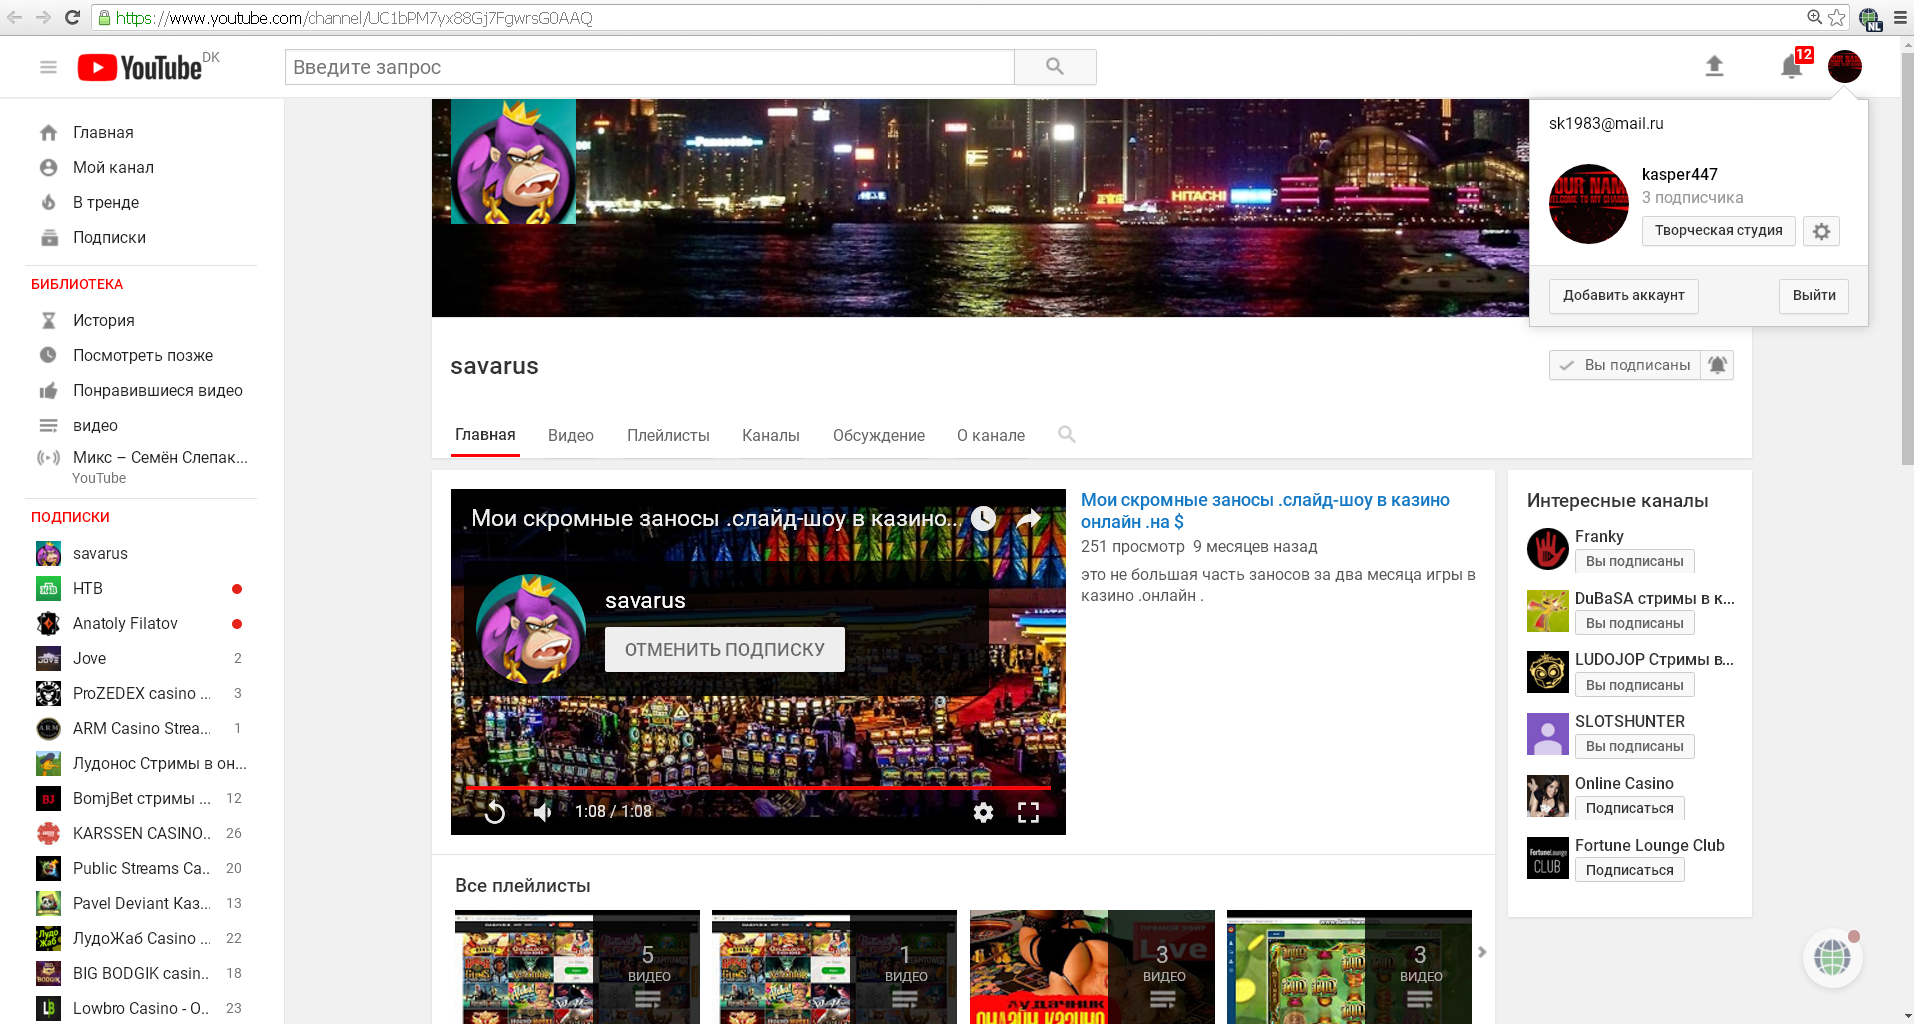
Task: Toggle the savarus channel notification bell
Action: [x=1717, y=365]
